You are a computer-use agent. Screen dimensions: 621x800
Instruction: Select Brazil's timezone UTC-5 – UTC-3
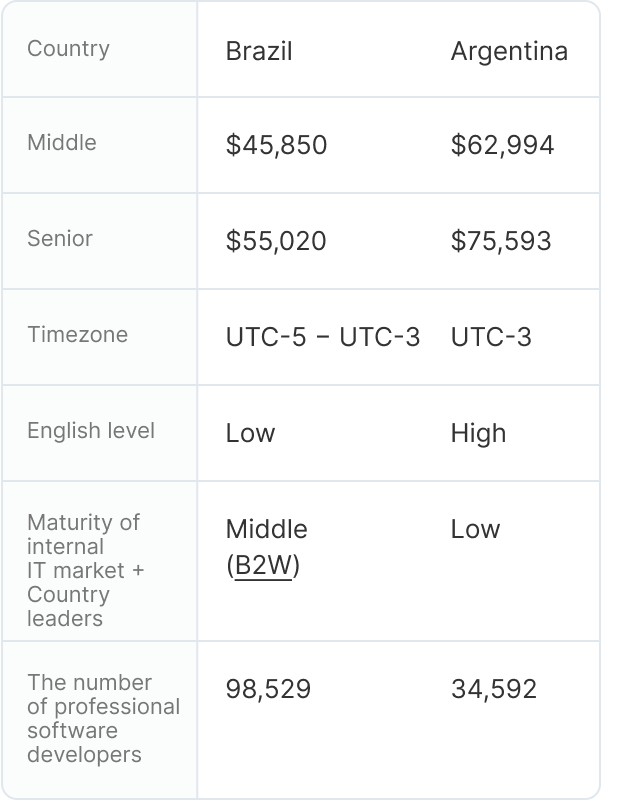tap(323, 338)
